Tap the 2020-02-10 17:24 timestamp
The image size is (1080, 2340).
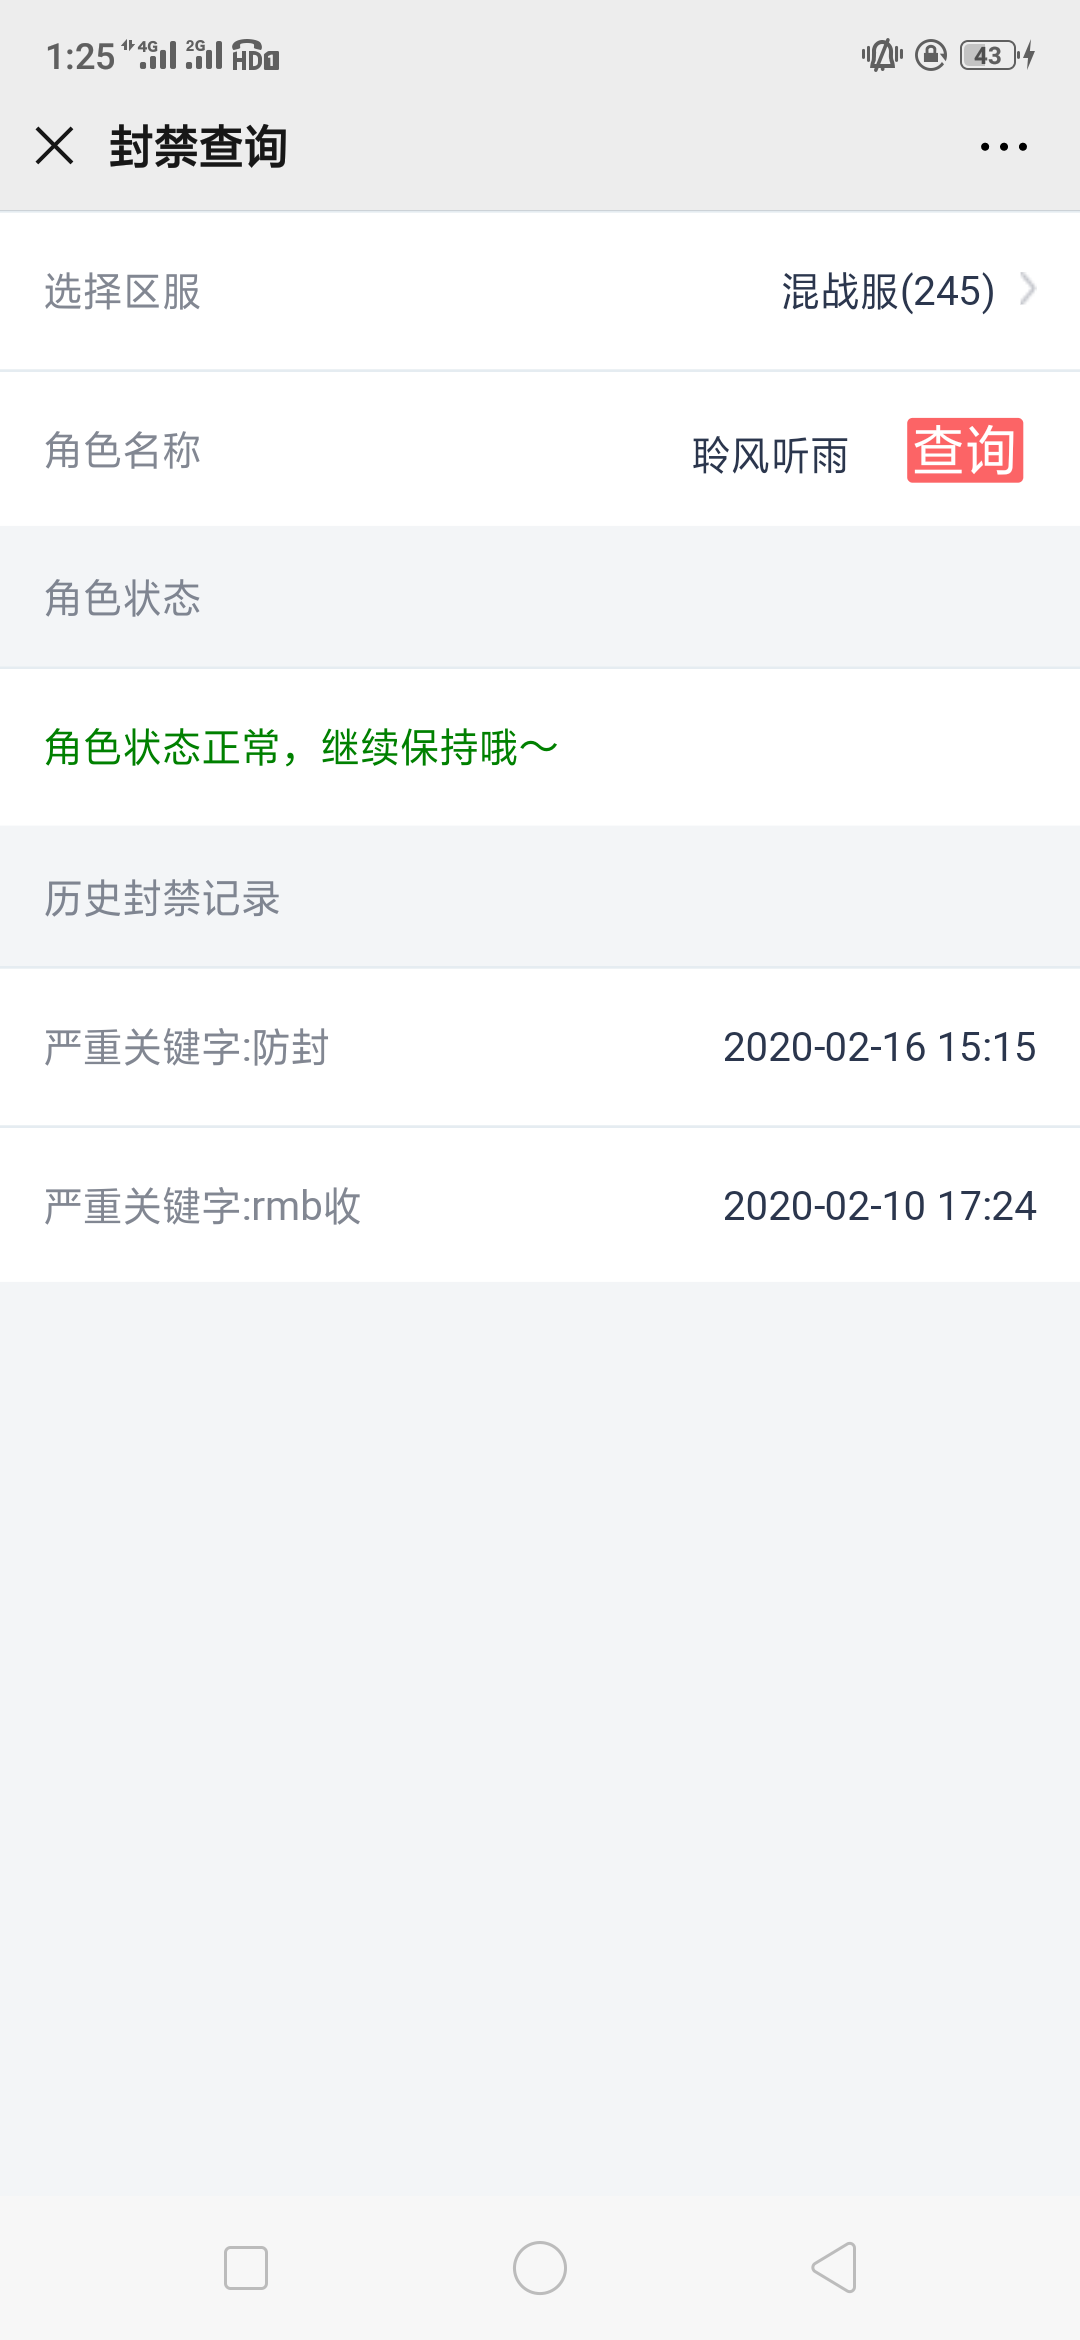(879, 1206)
